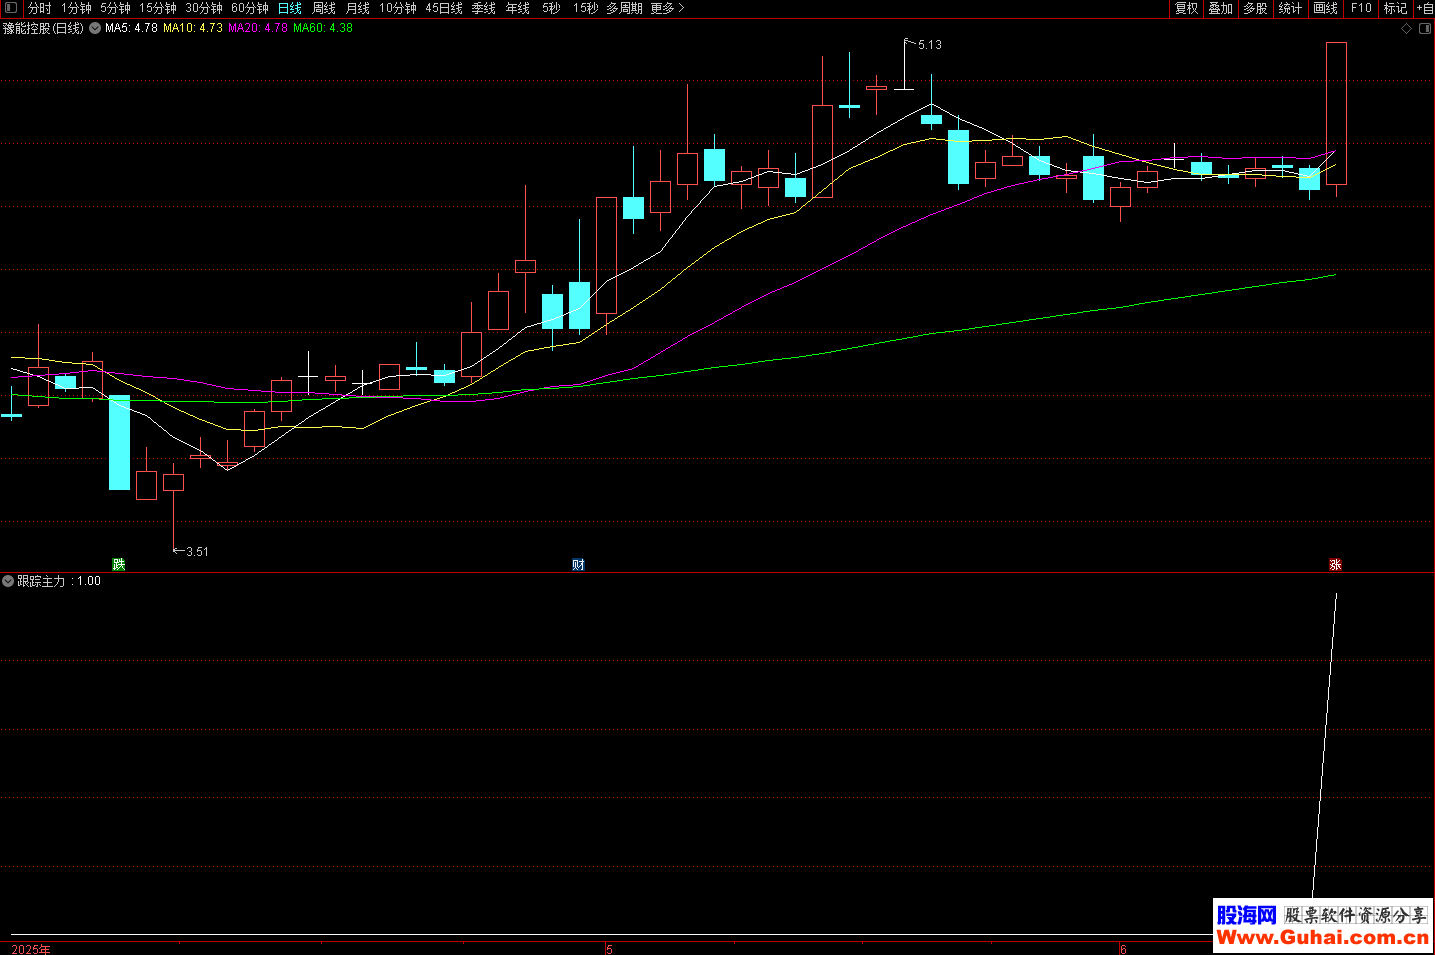The height and width of the screenshot is (955, 1435).
Task: Click the 5.13 high price label
Action: [929, 45]
